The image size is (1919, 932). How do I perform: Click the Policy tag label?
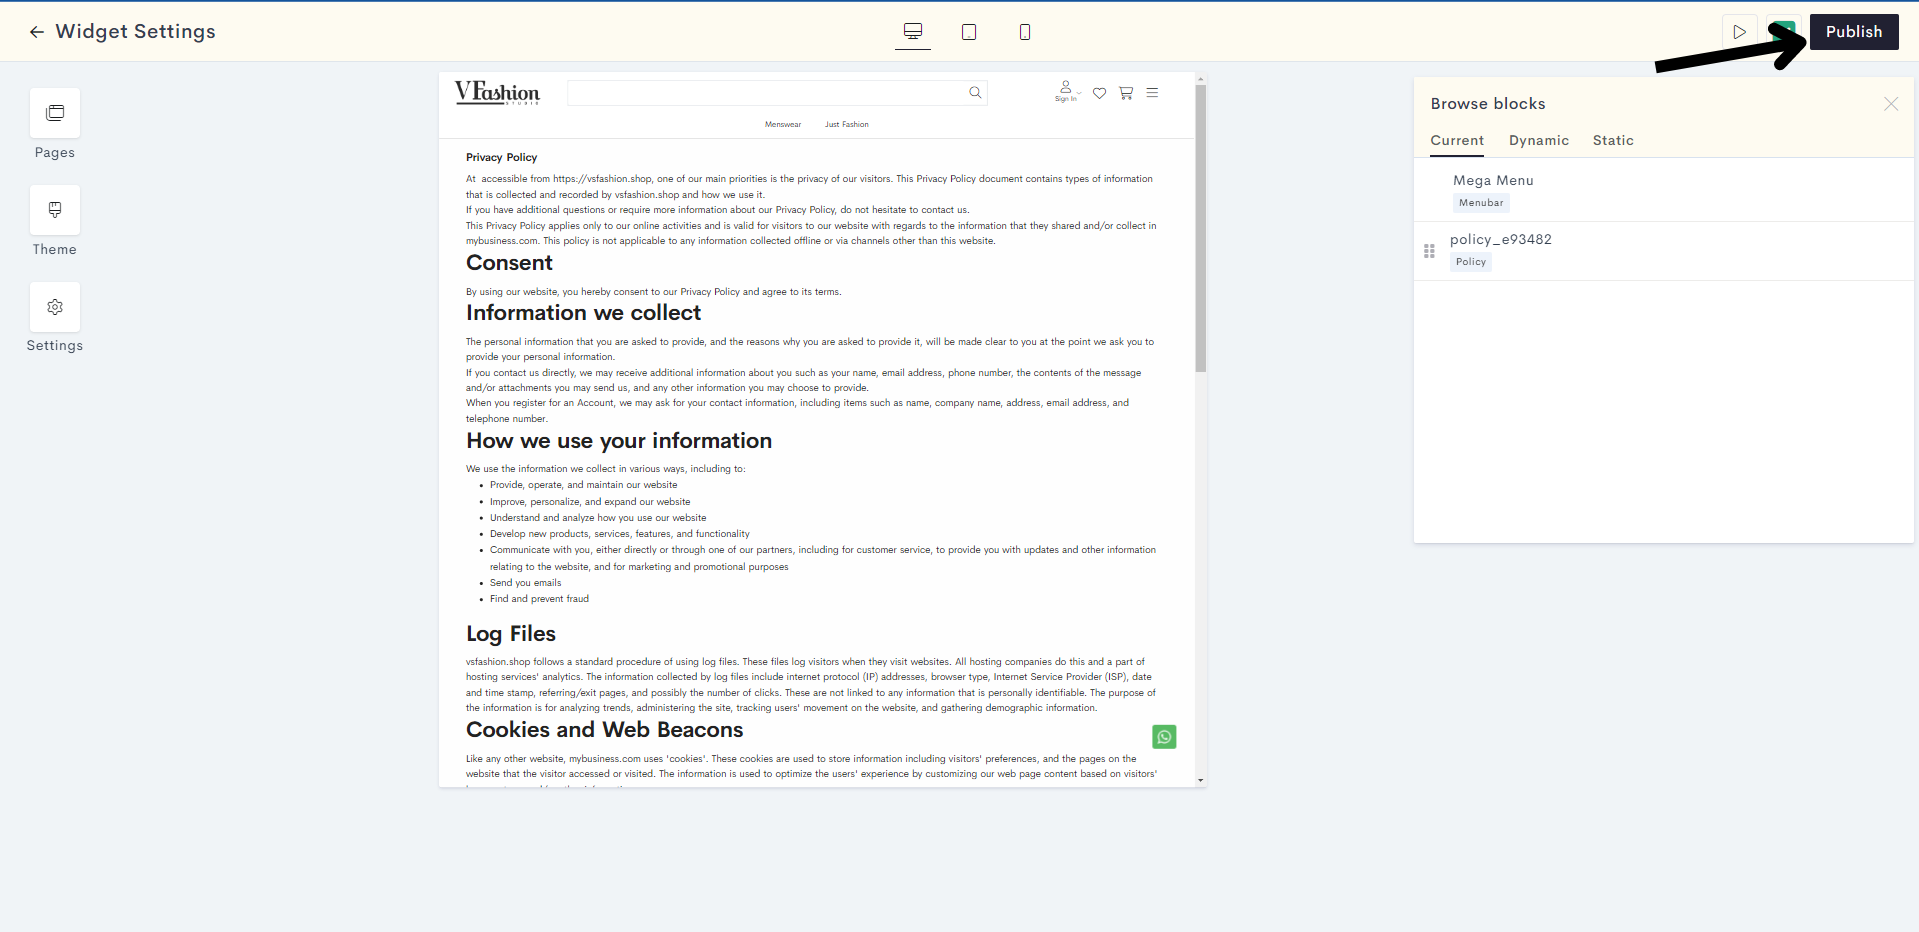point(1471,262)
